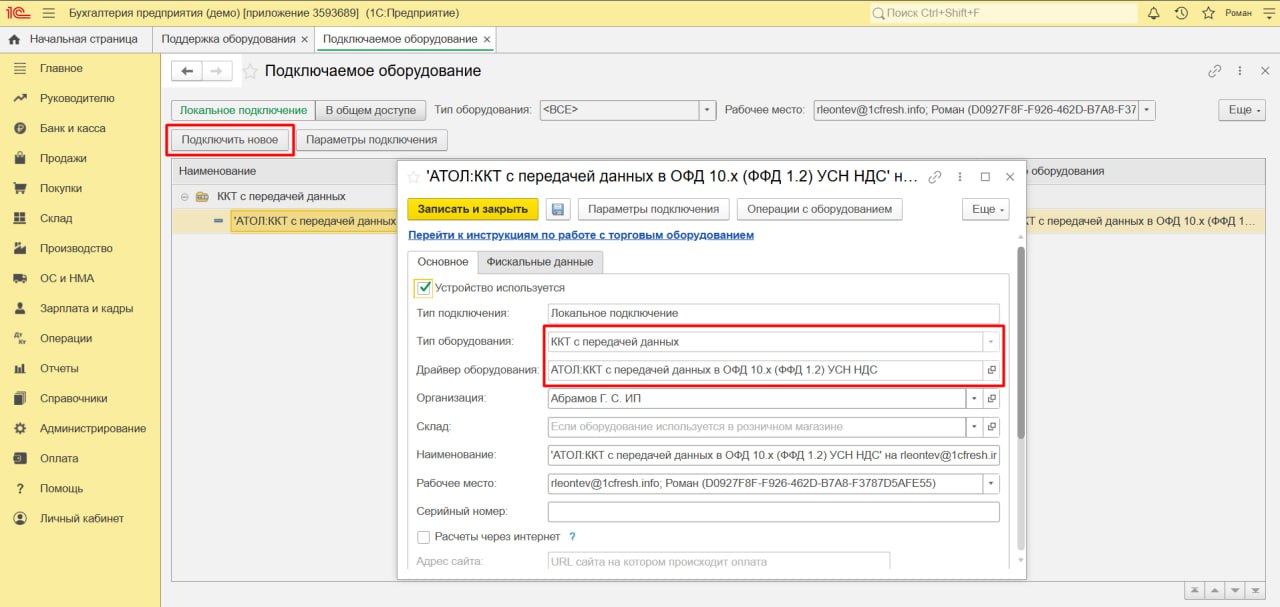1280x607 pixels.
Task: Open 'Поддержка оборудования' tab
Action: [x=228, y=39]
